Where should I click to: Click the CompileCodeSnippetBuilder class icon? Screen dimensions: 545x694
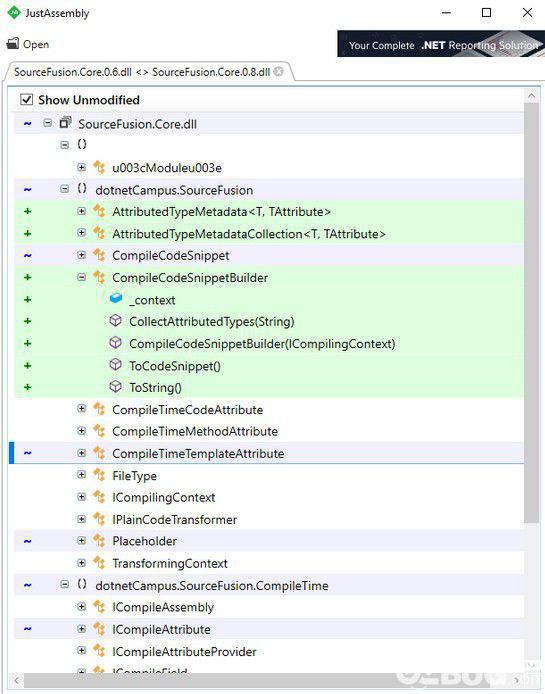(99, 277)
